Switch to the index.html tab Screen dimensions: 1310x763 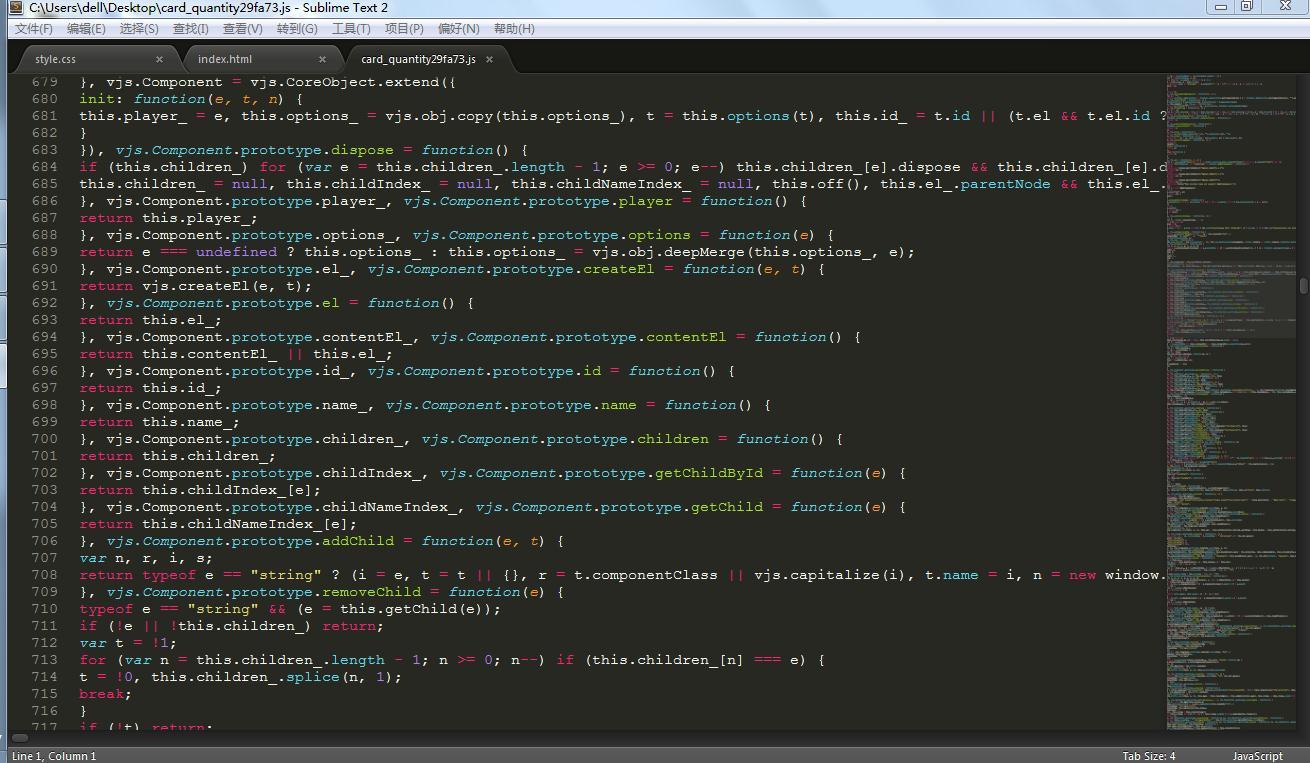coord(225,59)
